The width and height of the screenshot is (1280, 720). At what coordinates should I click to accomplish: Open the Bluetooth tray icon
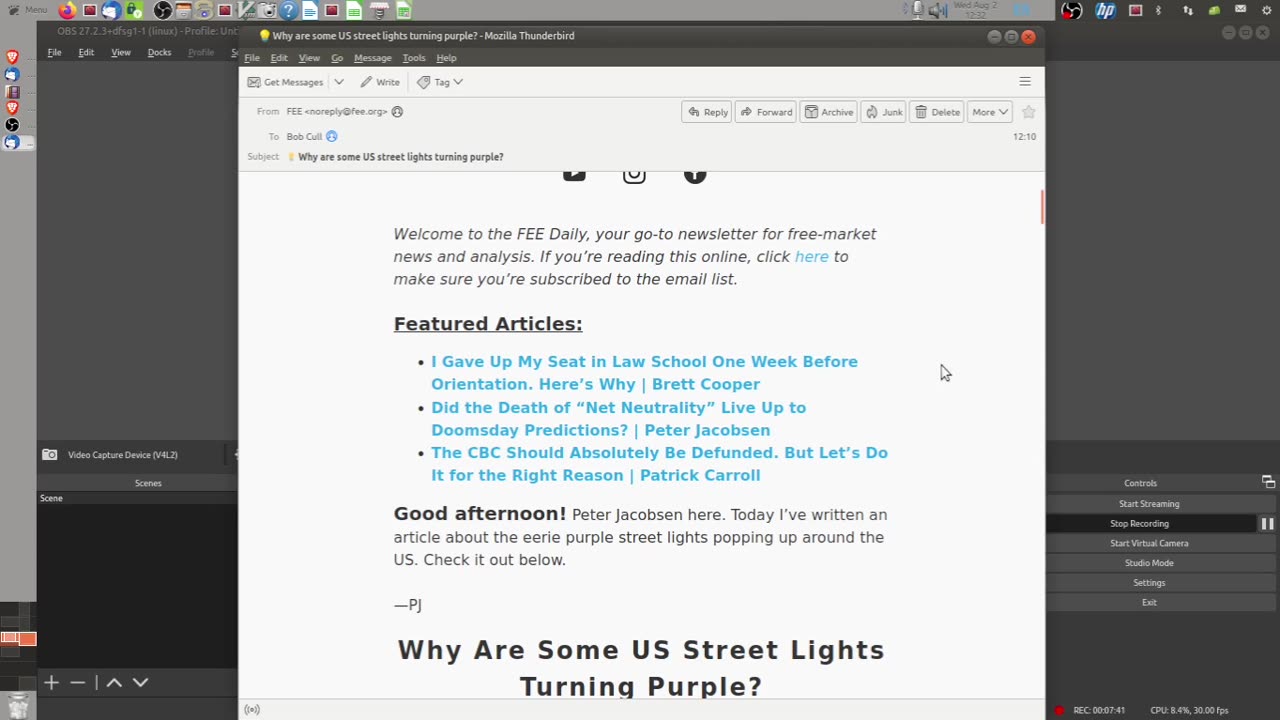click(x=1159, y=10)
